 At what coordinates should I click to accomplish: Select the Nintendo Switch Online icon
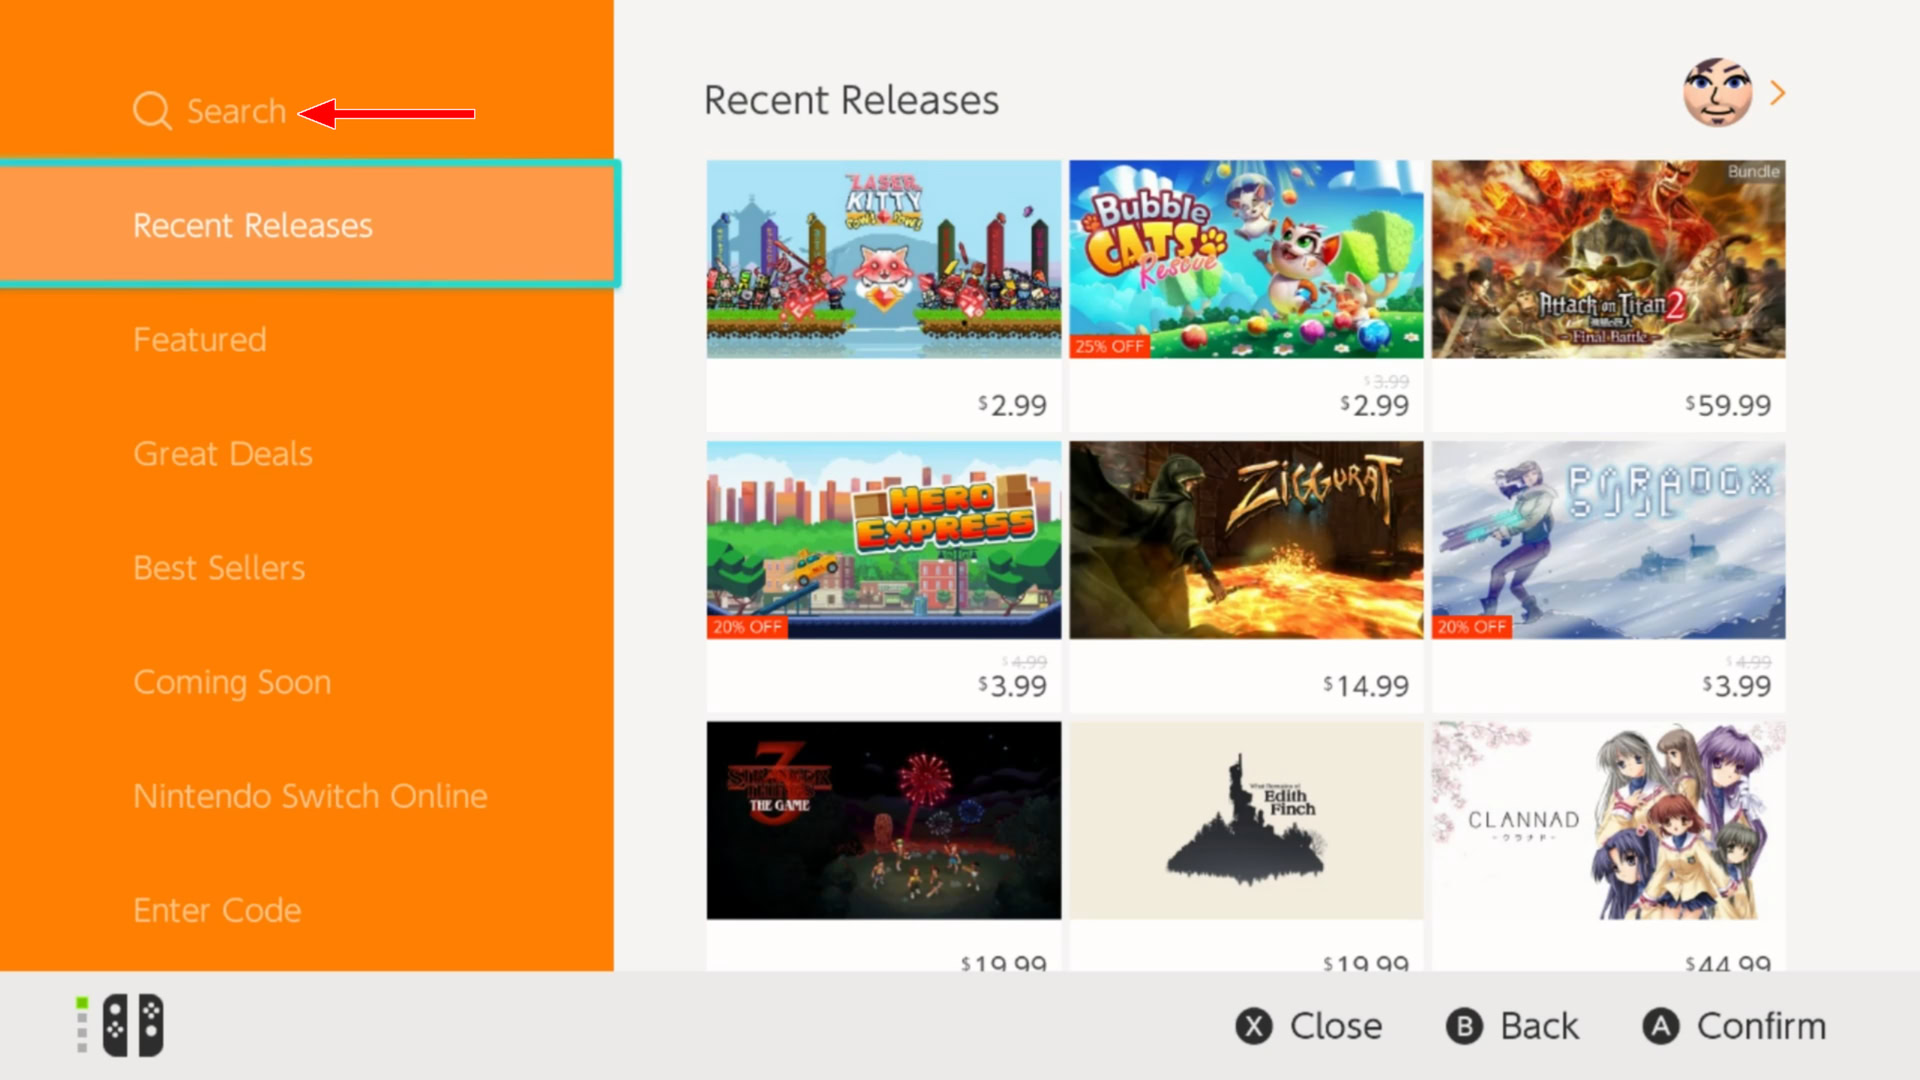(x=309, y=794)
